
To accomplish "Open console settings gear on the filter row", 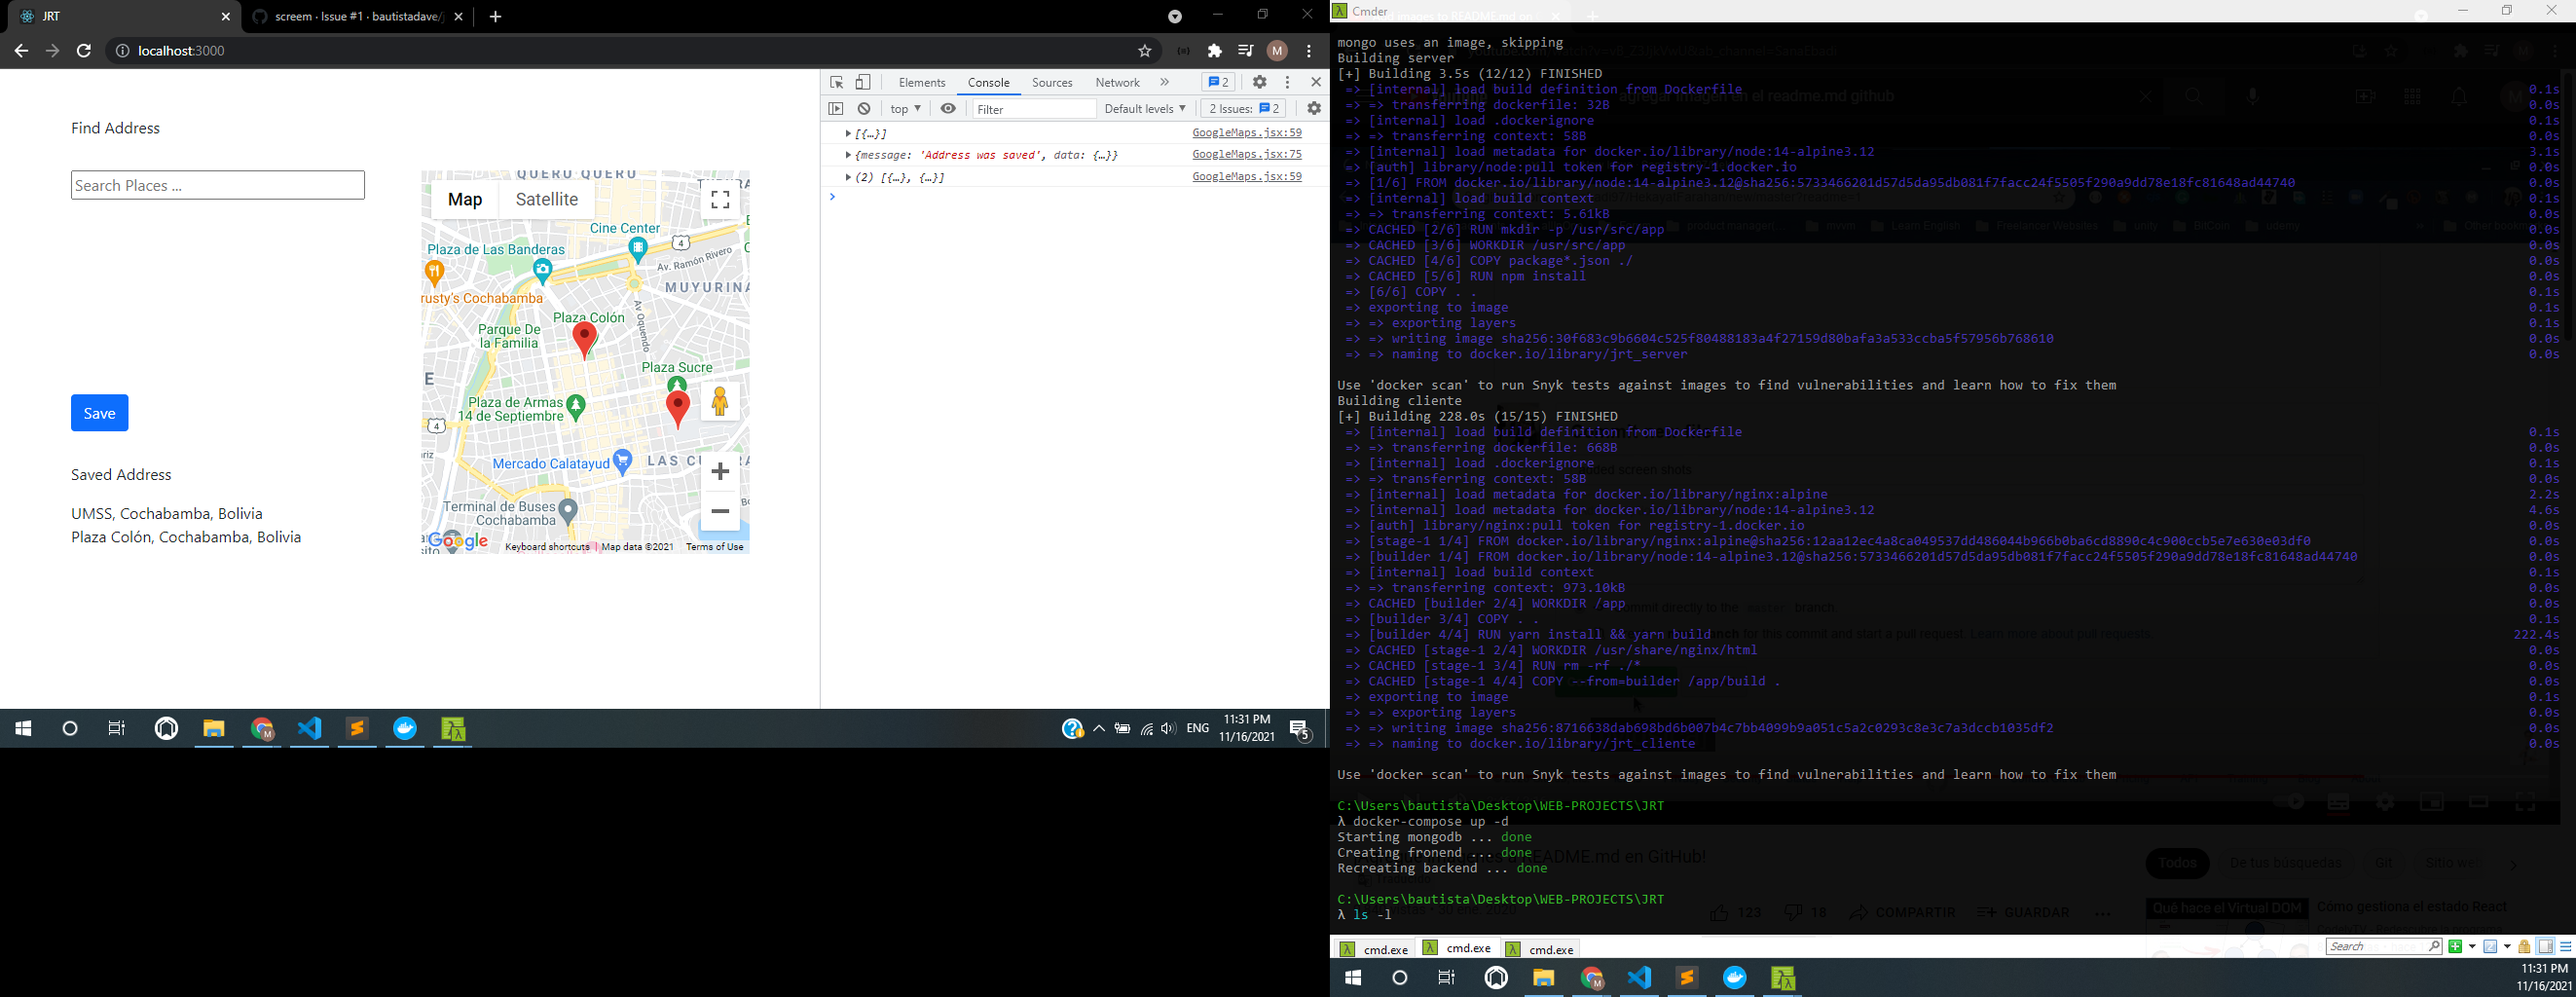I will [1314, 109].
